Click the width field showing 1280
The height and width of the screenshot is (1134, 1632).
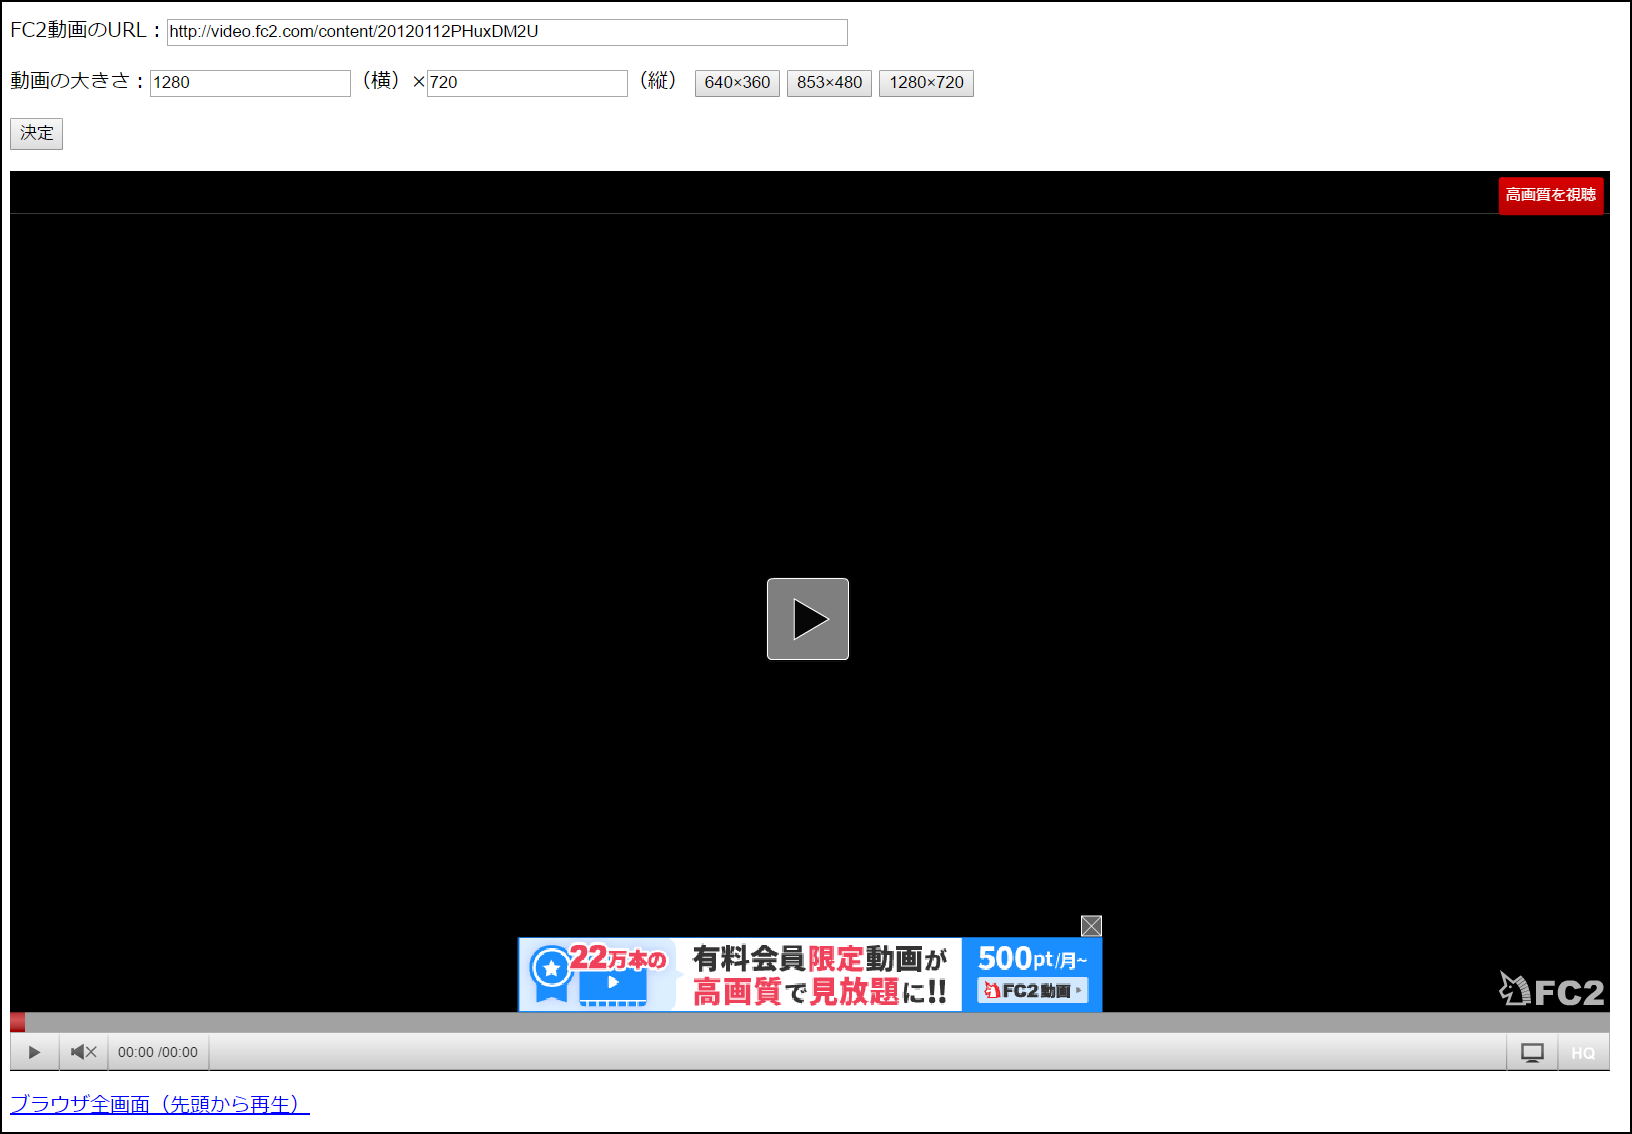(250, 83)
